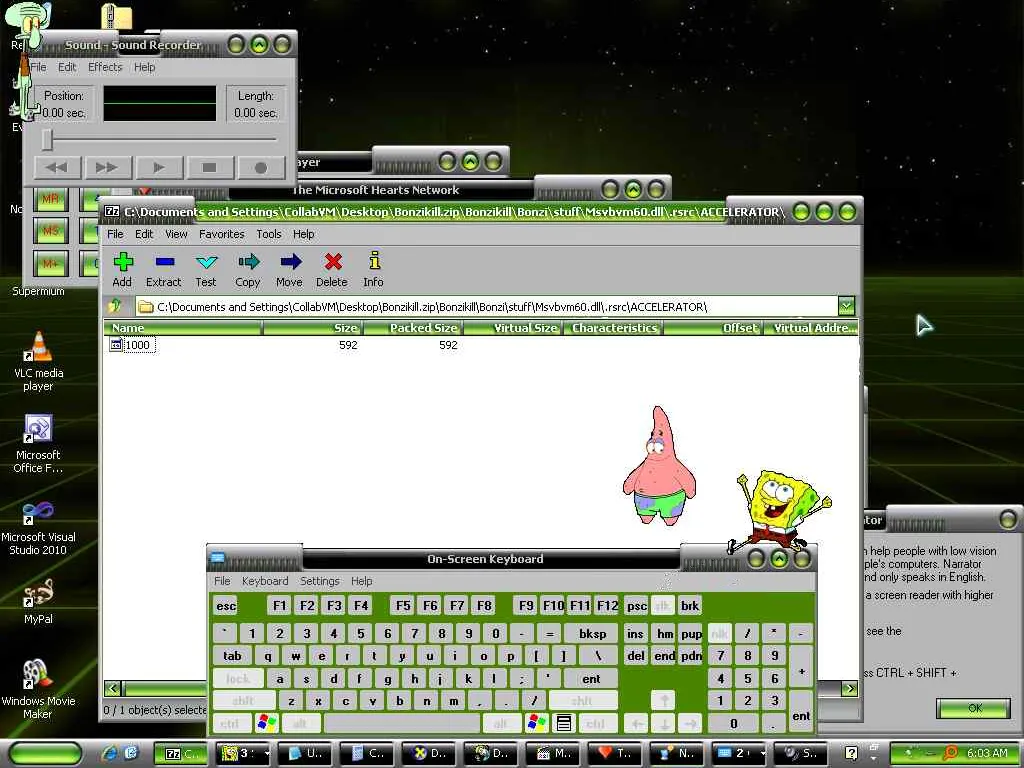Click the 7-Zip path input field
The width and height of the screenshot is (1024, 768).
click(x=487, y=306)
